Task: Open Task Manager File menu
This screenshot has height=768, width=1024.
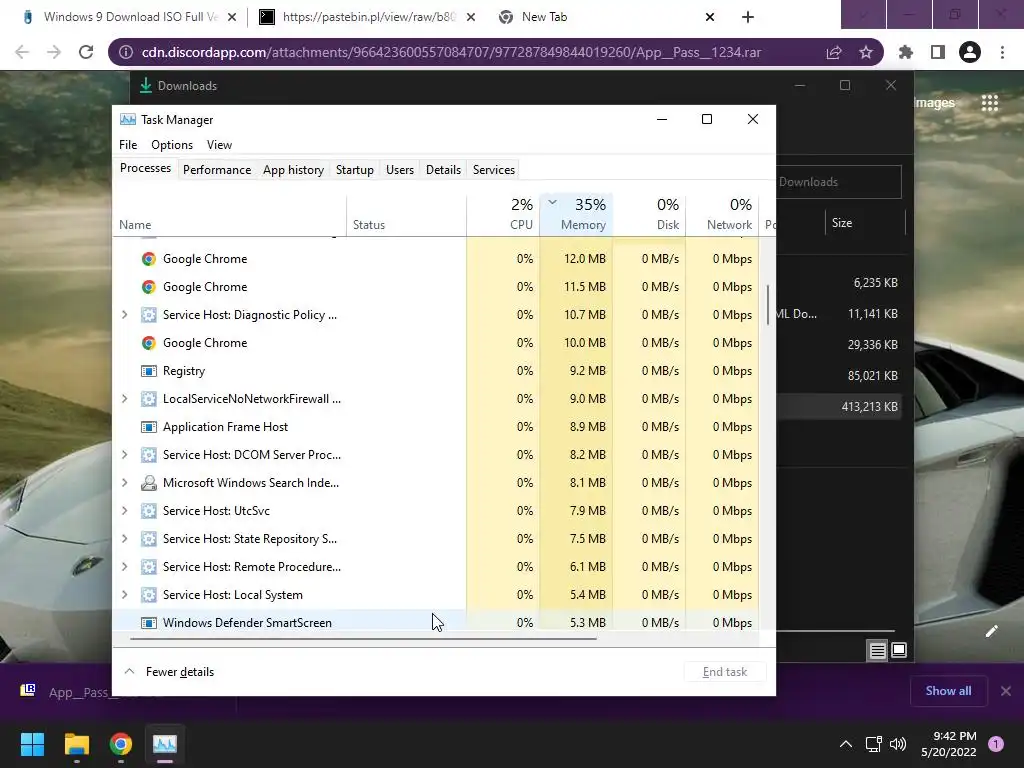Action: click(x=128, y=145)
